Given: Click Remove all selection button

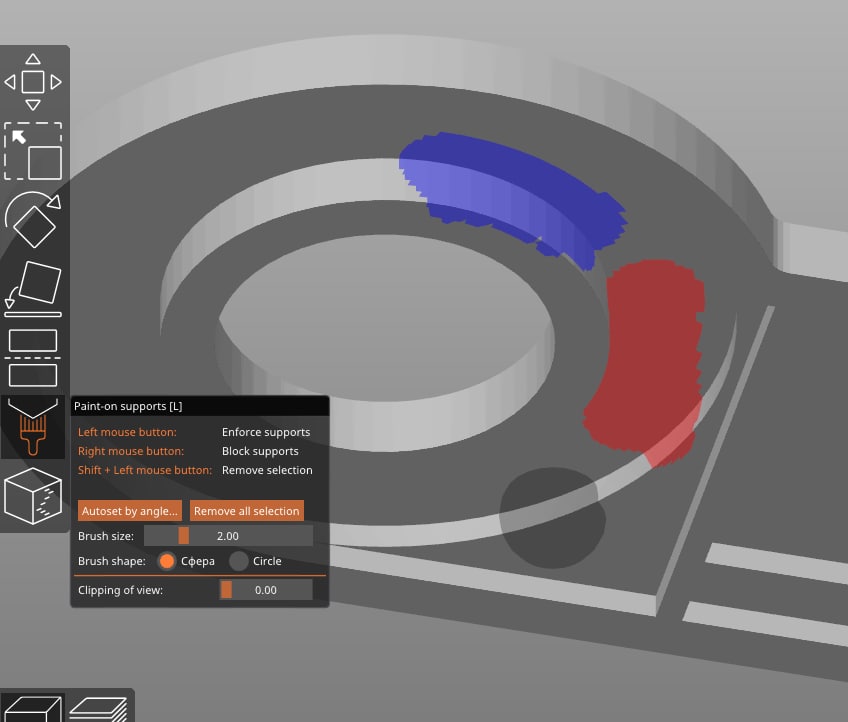Looking at the screenshot, I should tap(247, 511).
